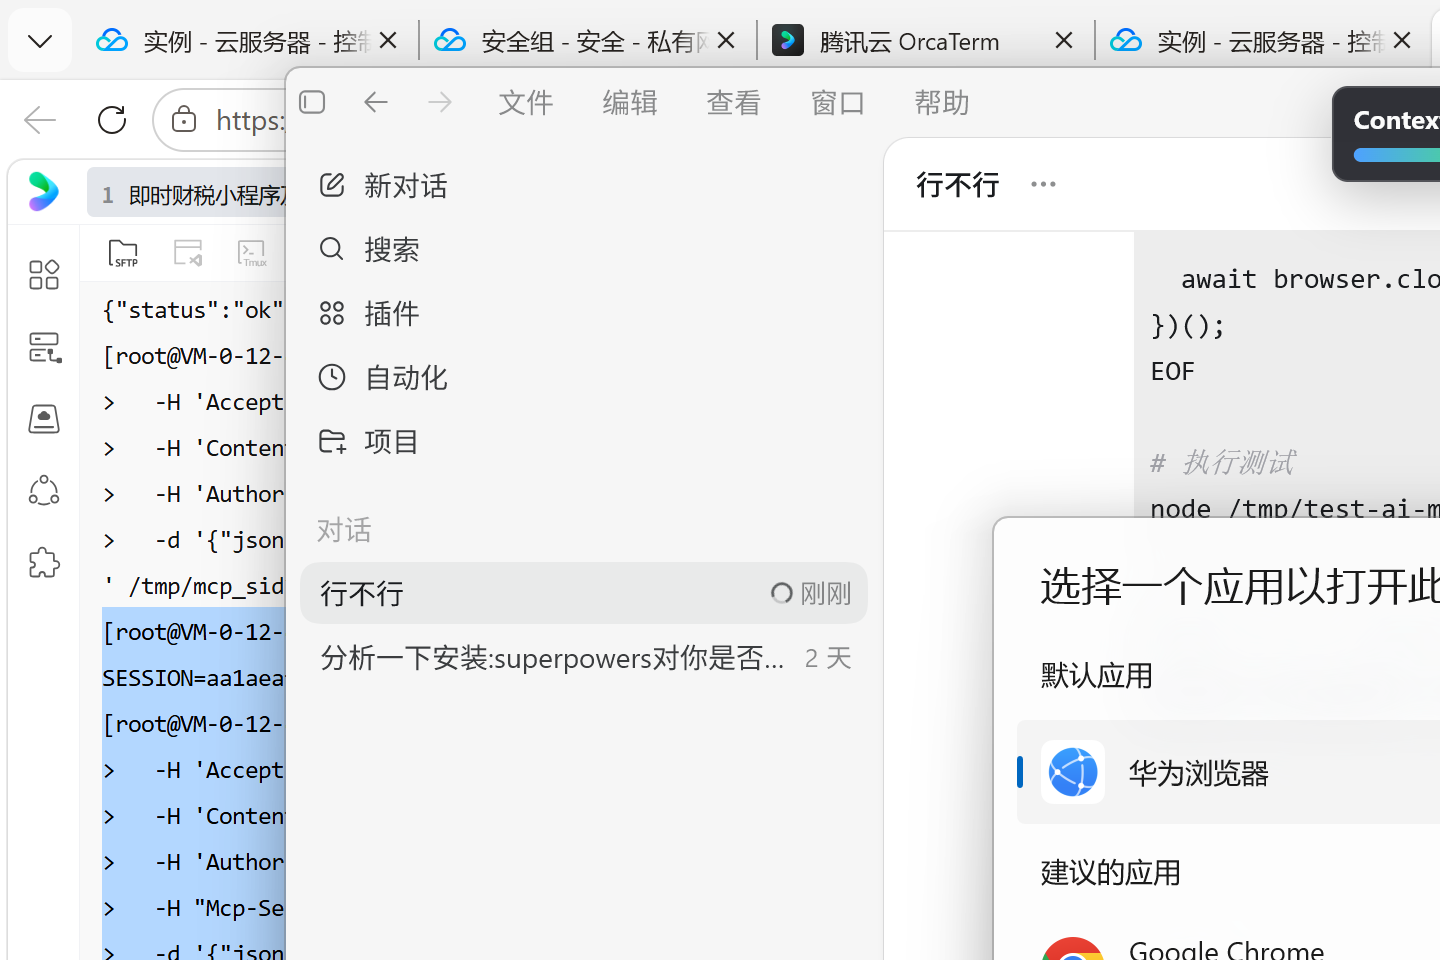The width and height of the screenshot is (1440, 960).
Task: Open the browser tab list dropdown arrow
Action: point(40,41)
